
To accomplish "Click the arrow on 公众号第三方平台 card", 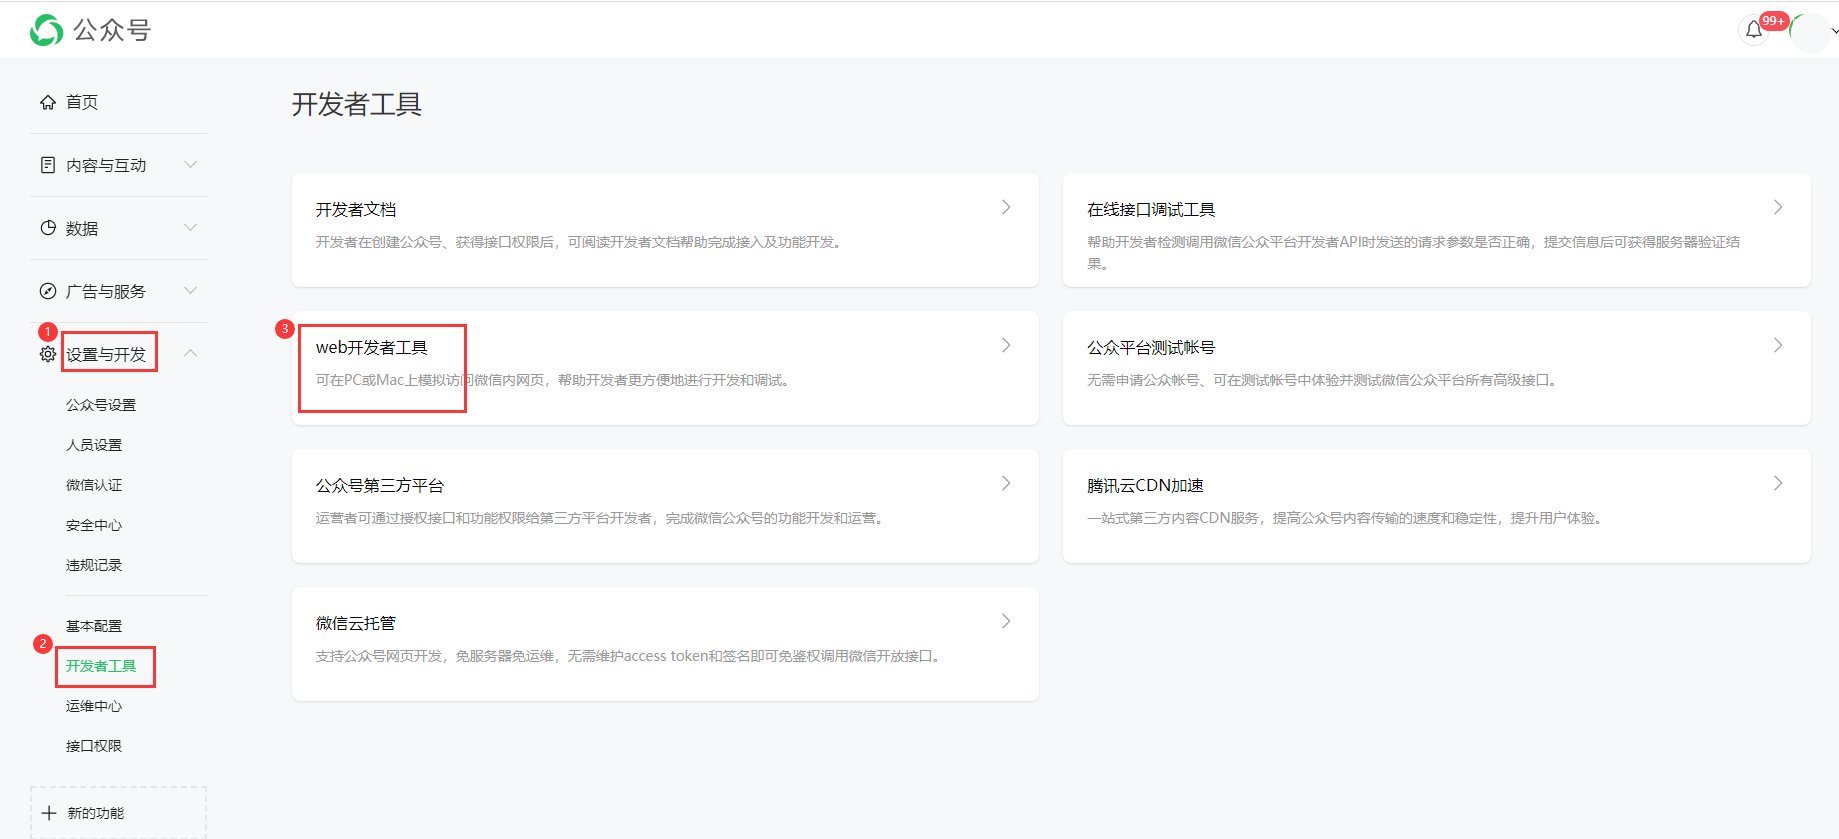I will [1006, 483].
